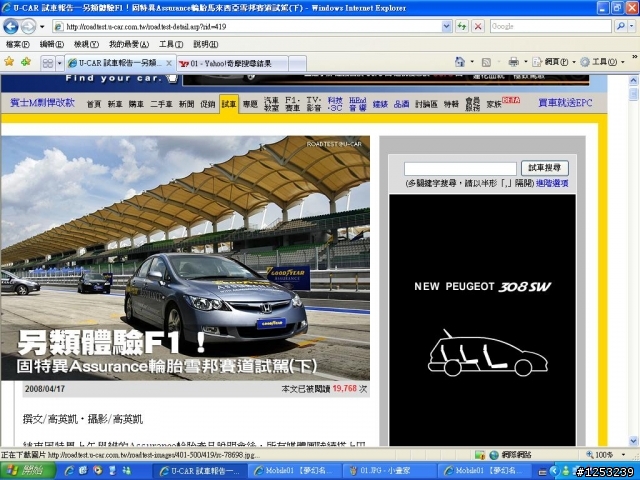The width and height of the screenshot is (640, 480).
Task: Open the 進階選項 advanced options link
Action: click(x=552, y=183)
